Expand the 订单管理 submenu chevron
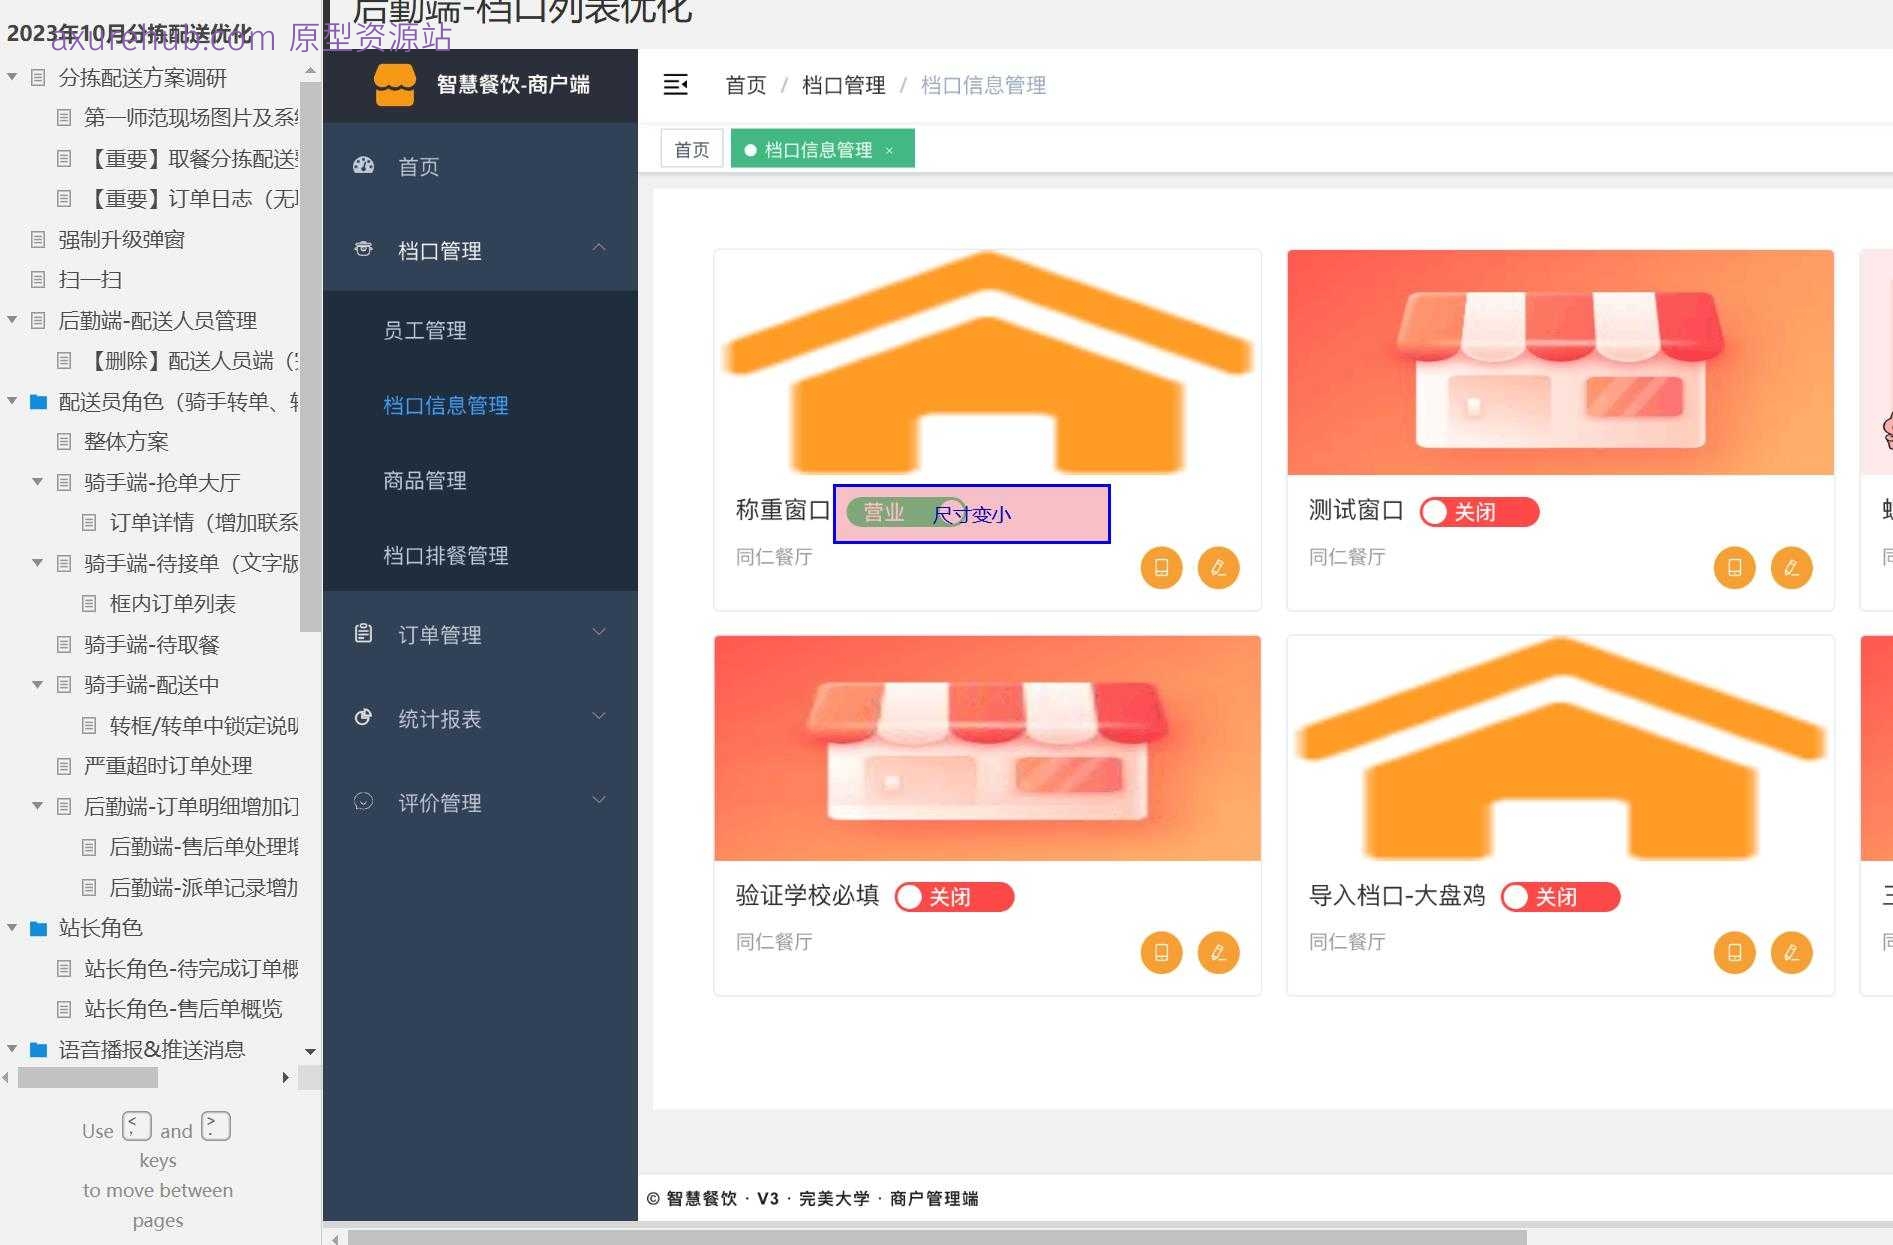This screenshot has height=1245, width=1893. click(x=599, y=632)
